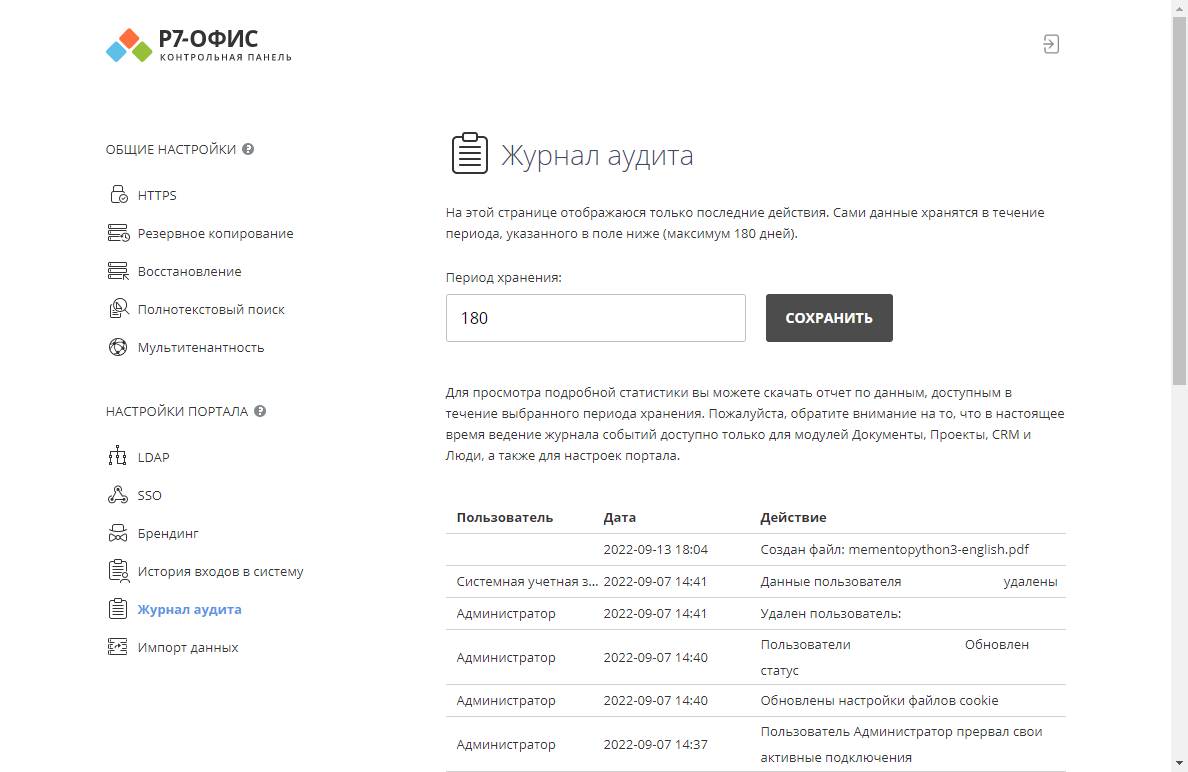Click the Брендинг icon
1188x772 pixels.
(118, 533)
